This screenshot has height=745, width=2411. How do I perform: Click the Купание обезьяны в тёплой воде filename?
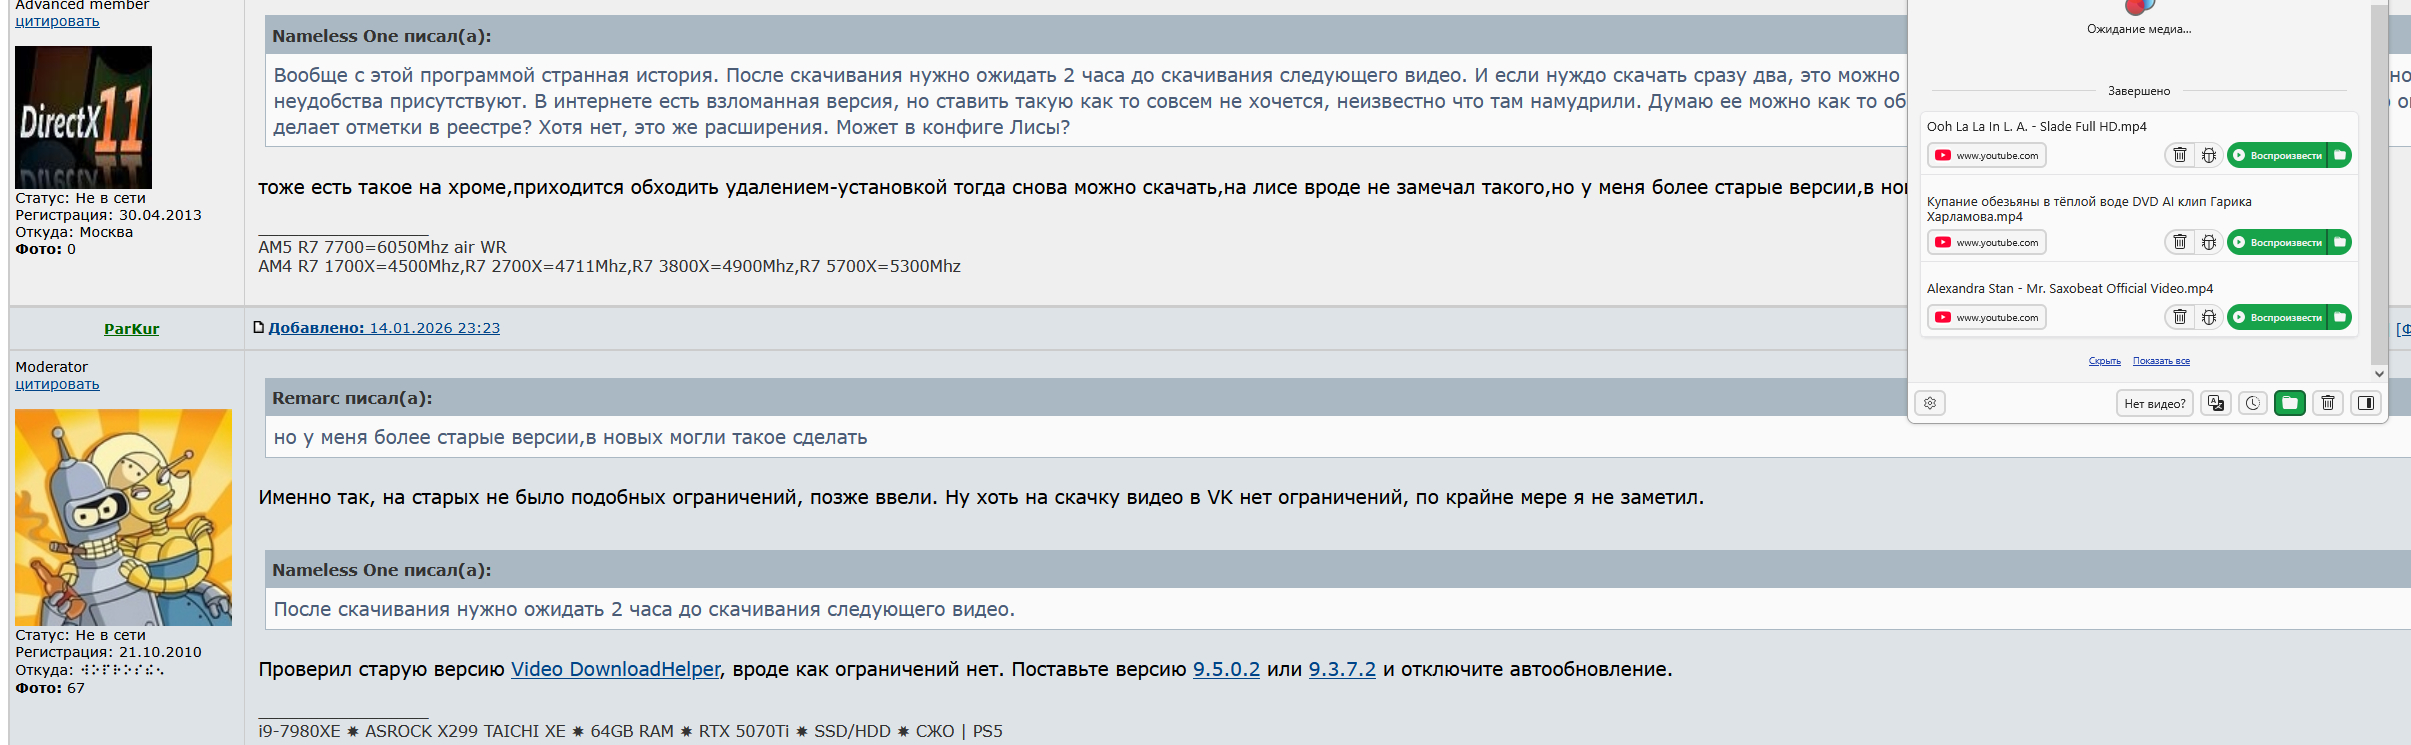[x=2089, y=209]
